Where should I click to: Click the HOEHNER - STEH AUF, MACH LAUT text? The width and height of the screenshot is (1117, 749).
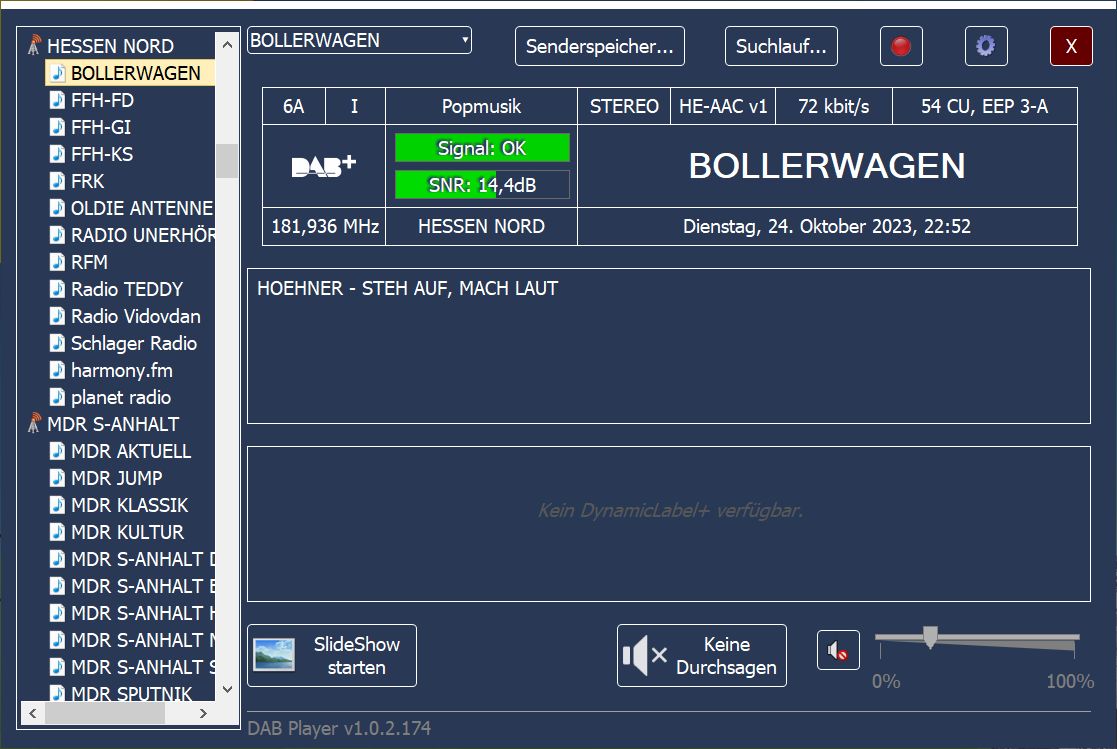pos(407,288)
